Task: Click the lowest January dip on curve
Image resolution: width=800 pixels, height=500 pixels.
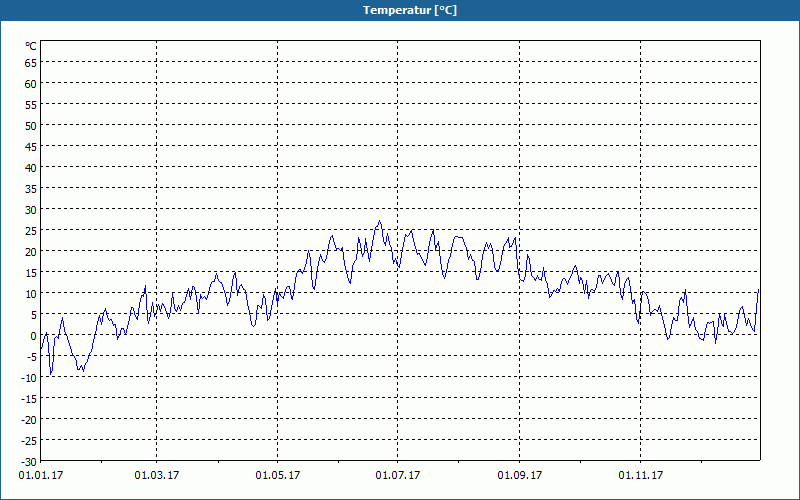Action: point(51,374)
